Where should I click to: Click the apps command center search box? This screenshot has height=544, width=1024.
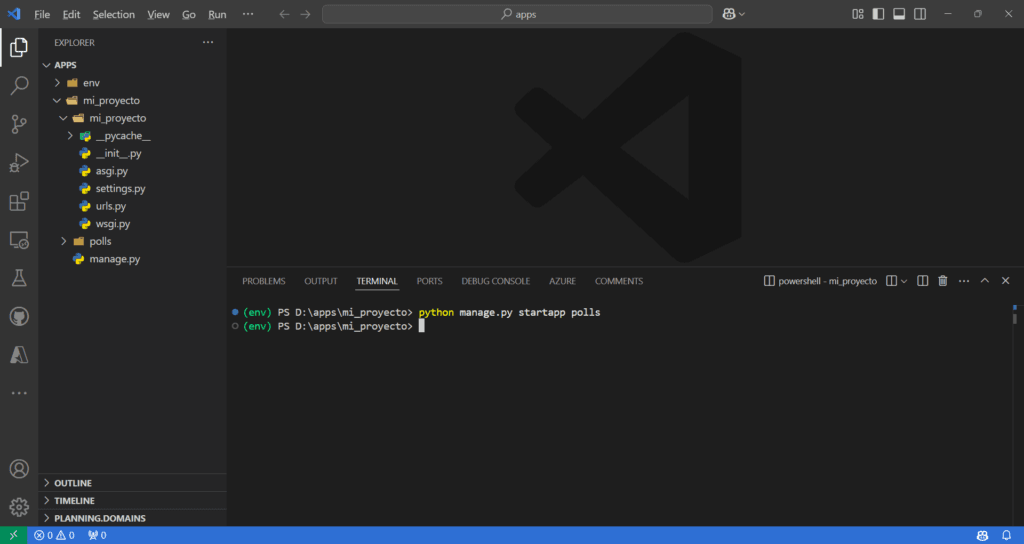point(517,14)
